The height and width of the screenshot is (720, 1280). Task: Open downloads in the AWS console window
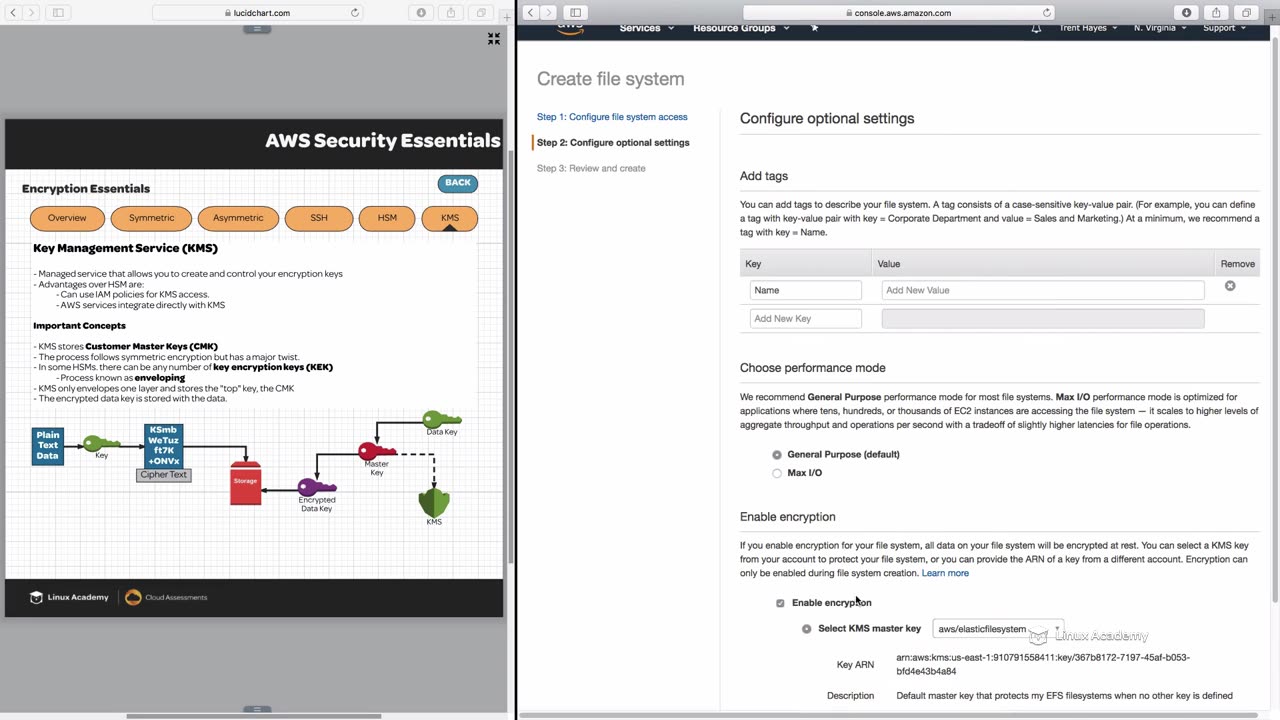click(x=1187, y=13)
